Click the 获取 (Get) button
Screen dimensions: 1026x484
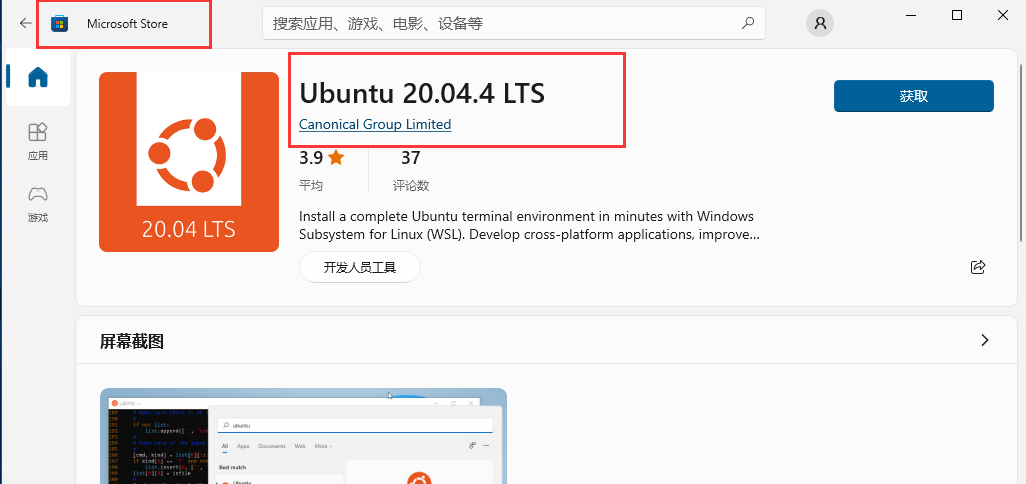pos(913,96)
